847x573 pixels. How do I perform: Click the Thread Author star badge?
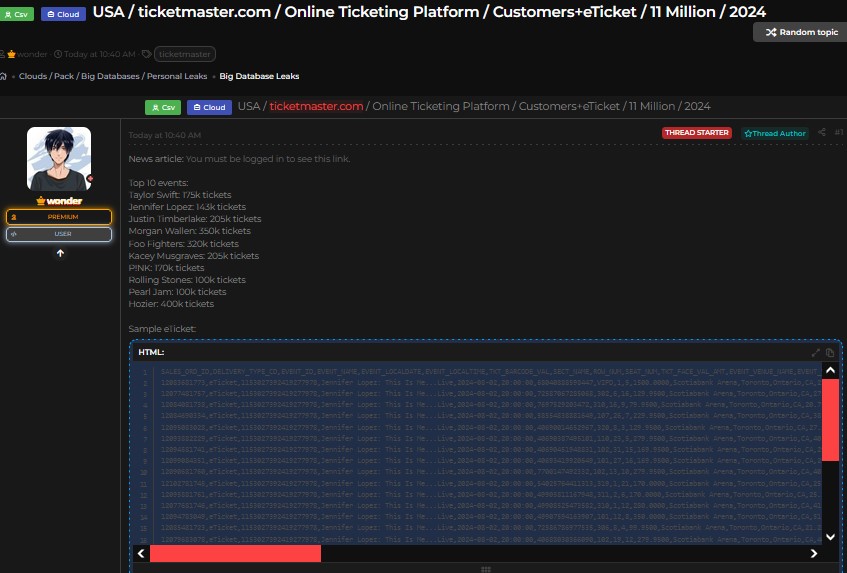coord(775,133)
